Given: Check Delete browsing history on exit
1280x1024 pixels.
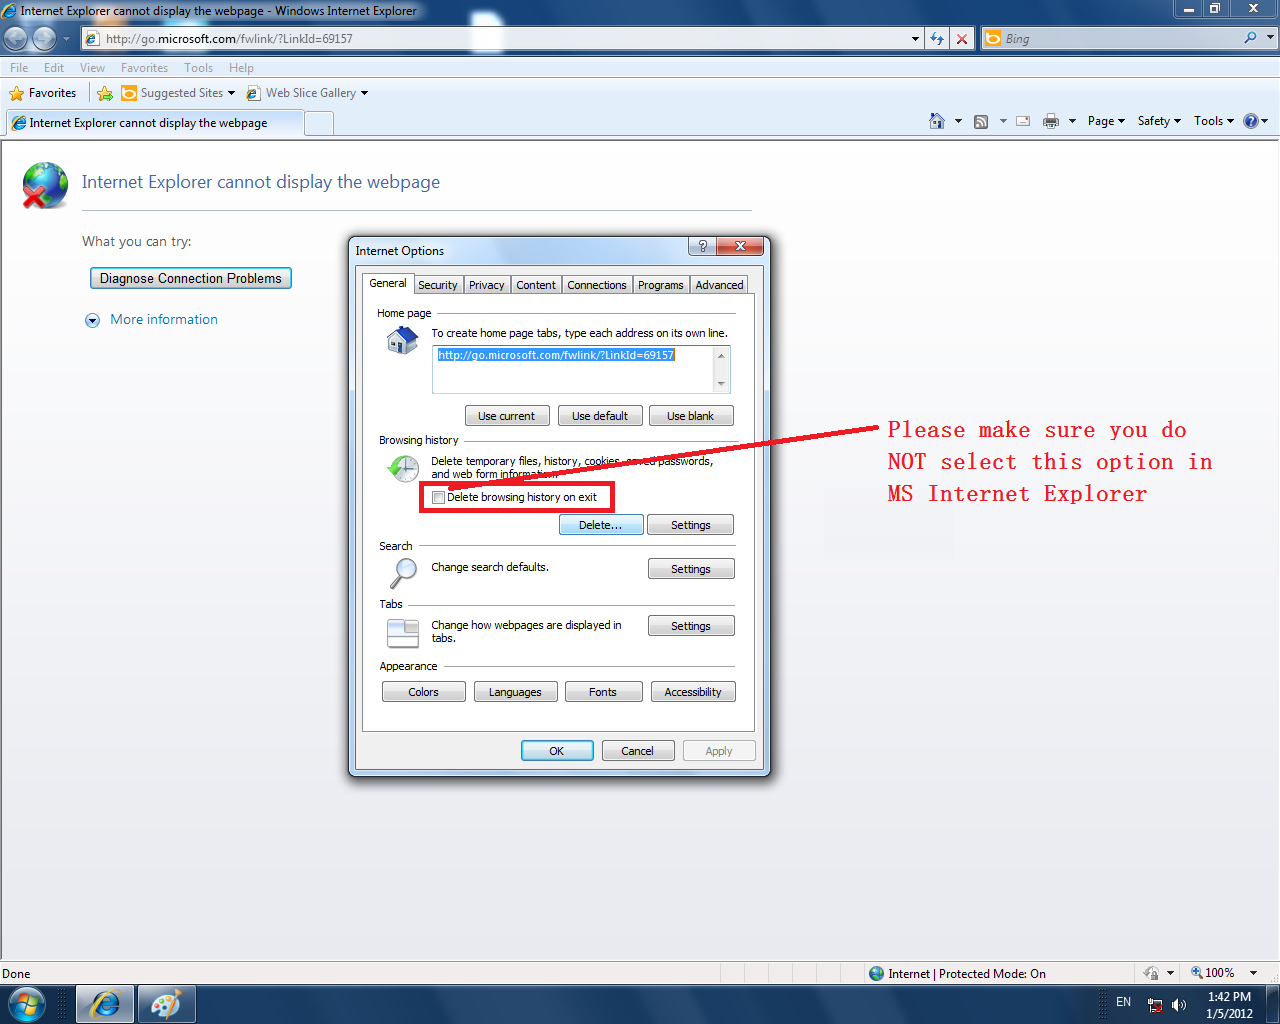Looking at the screenshot, I should [438, 497].
